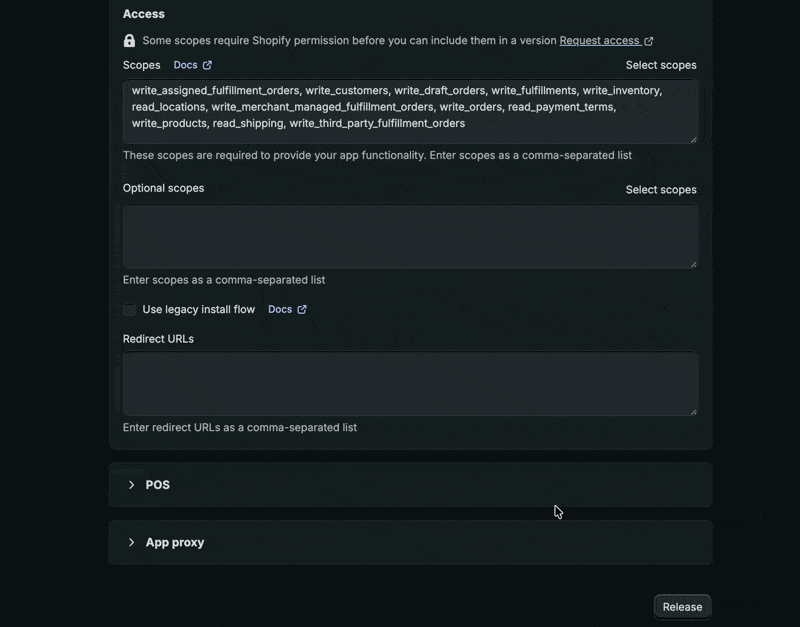Focus the Scopes text area
Screen dimensions: 800x627
tap(411, 111)
